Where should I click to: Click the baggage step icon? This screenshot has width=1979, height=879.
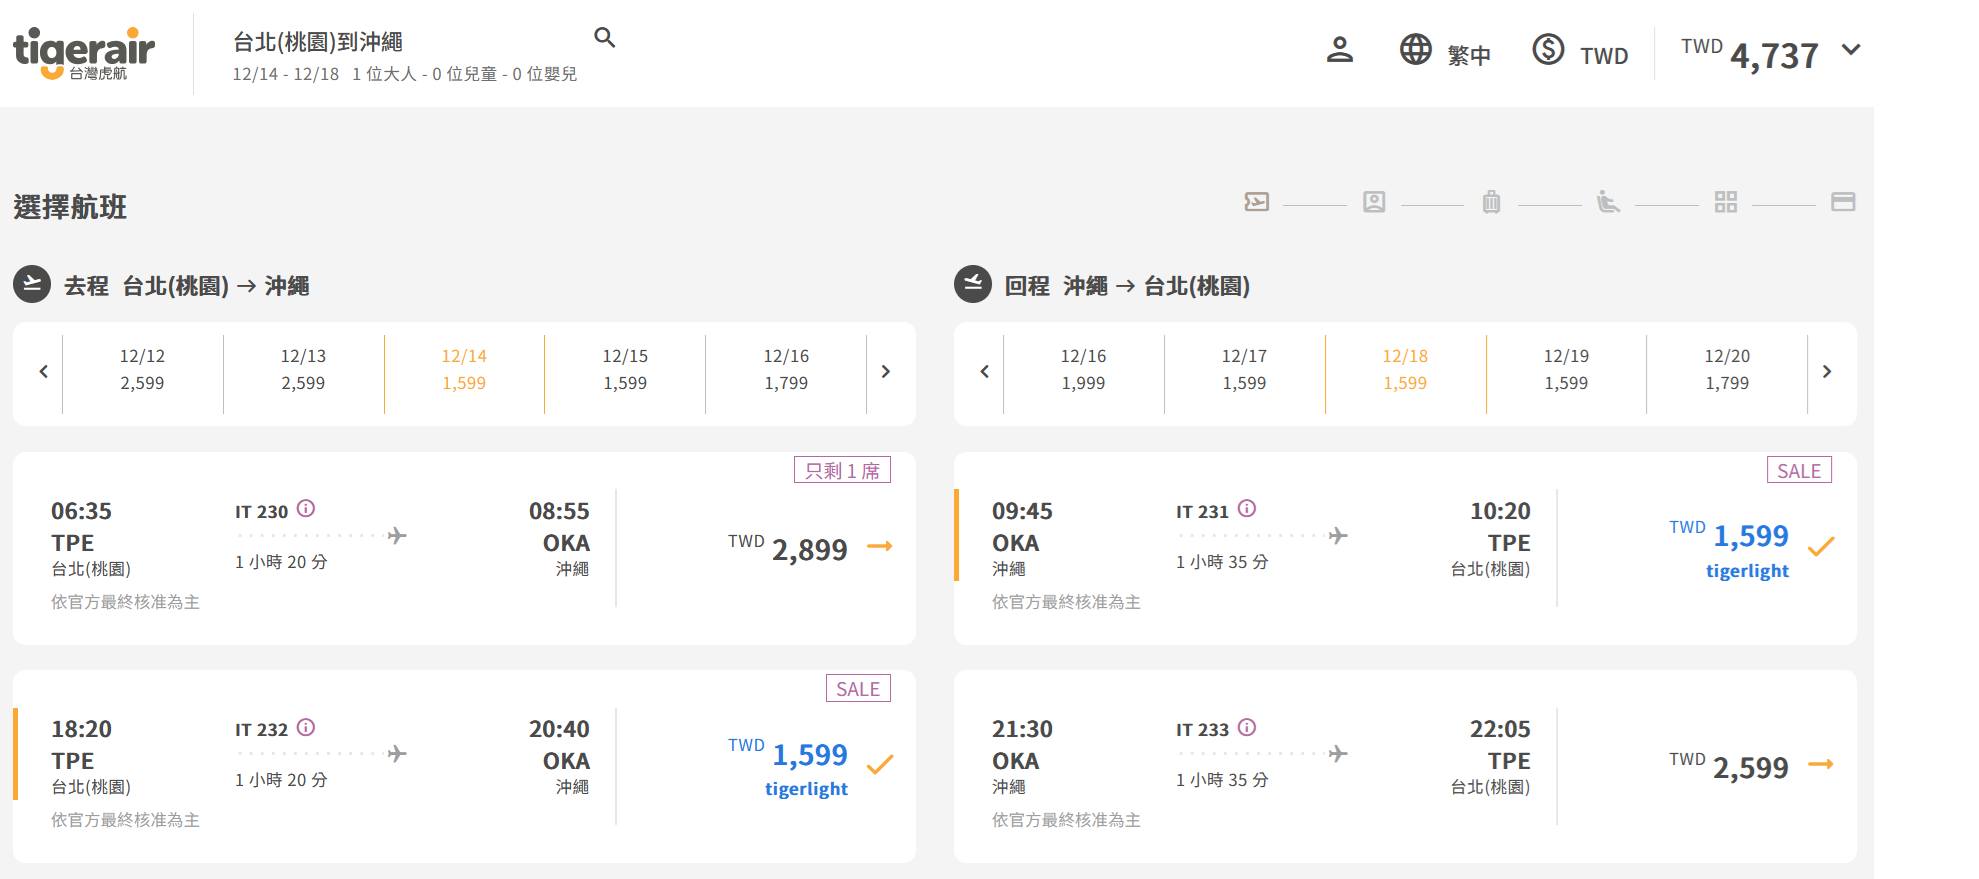click(x=1491, y=203)
